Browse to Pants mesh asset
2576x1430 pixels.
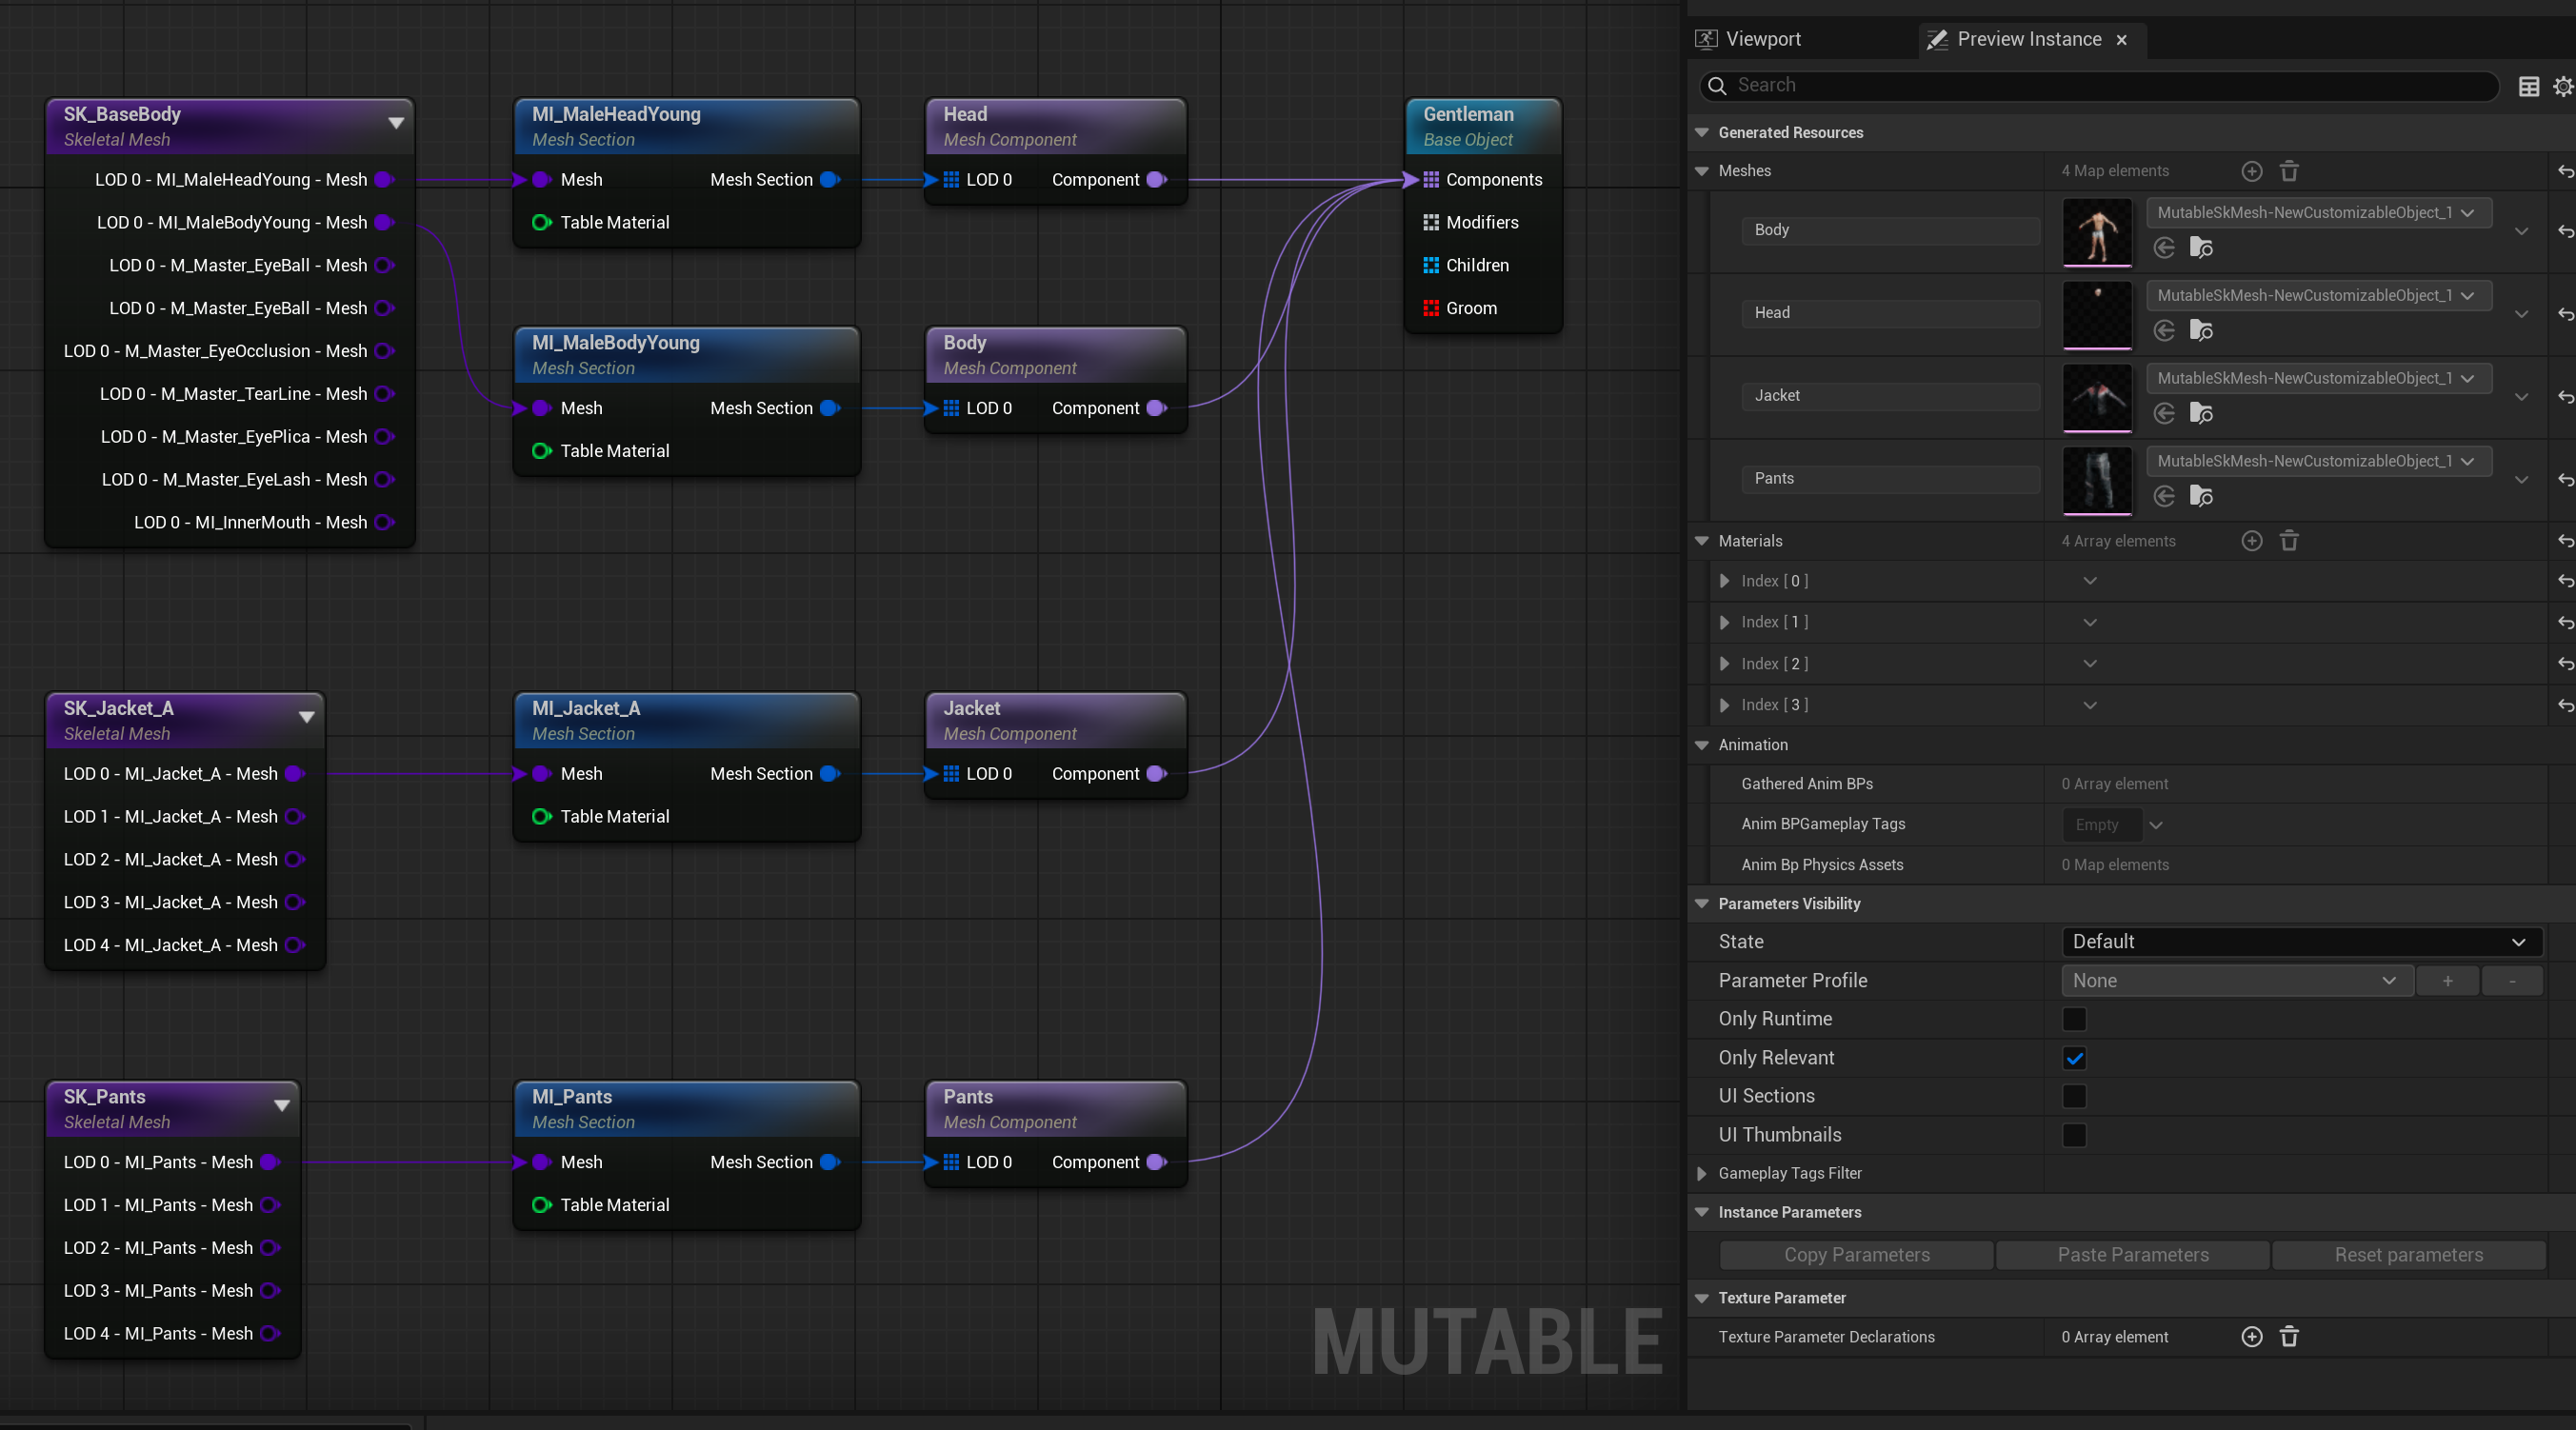click(x=2201, y=497)
